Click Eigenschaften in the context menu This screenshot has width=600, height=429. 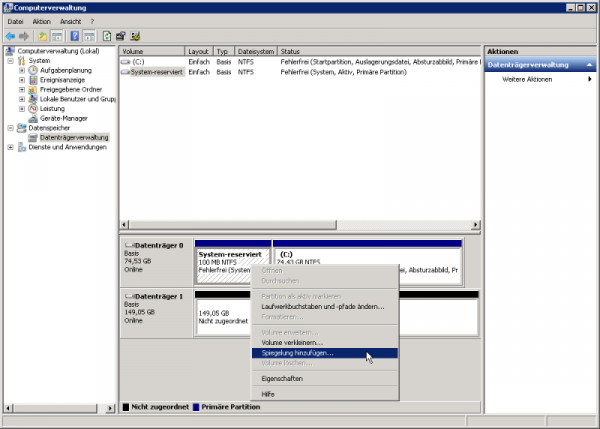click(x=281, y=379)
